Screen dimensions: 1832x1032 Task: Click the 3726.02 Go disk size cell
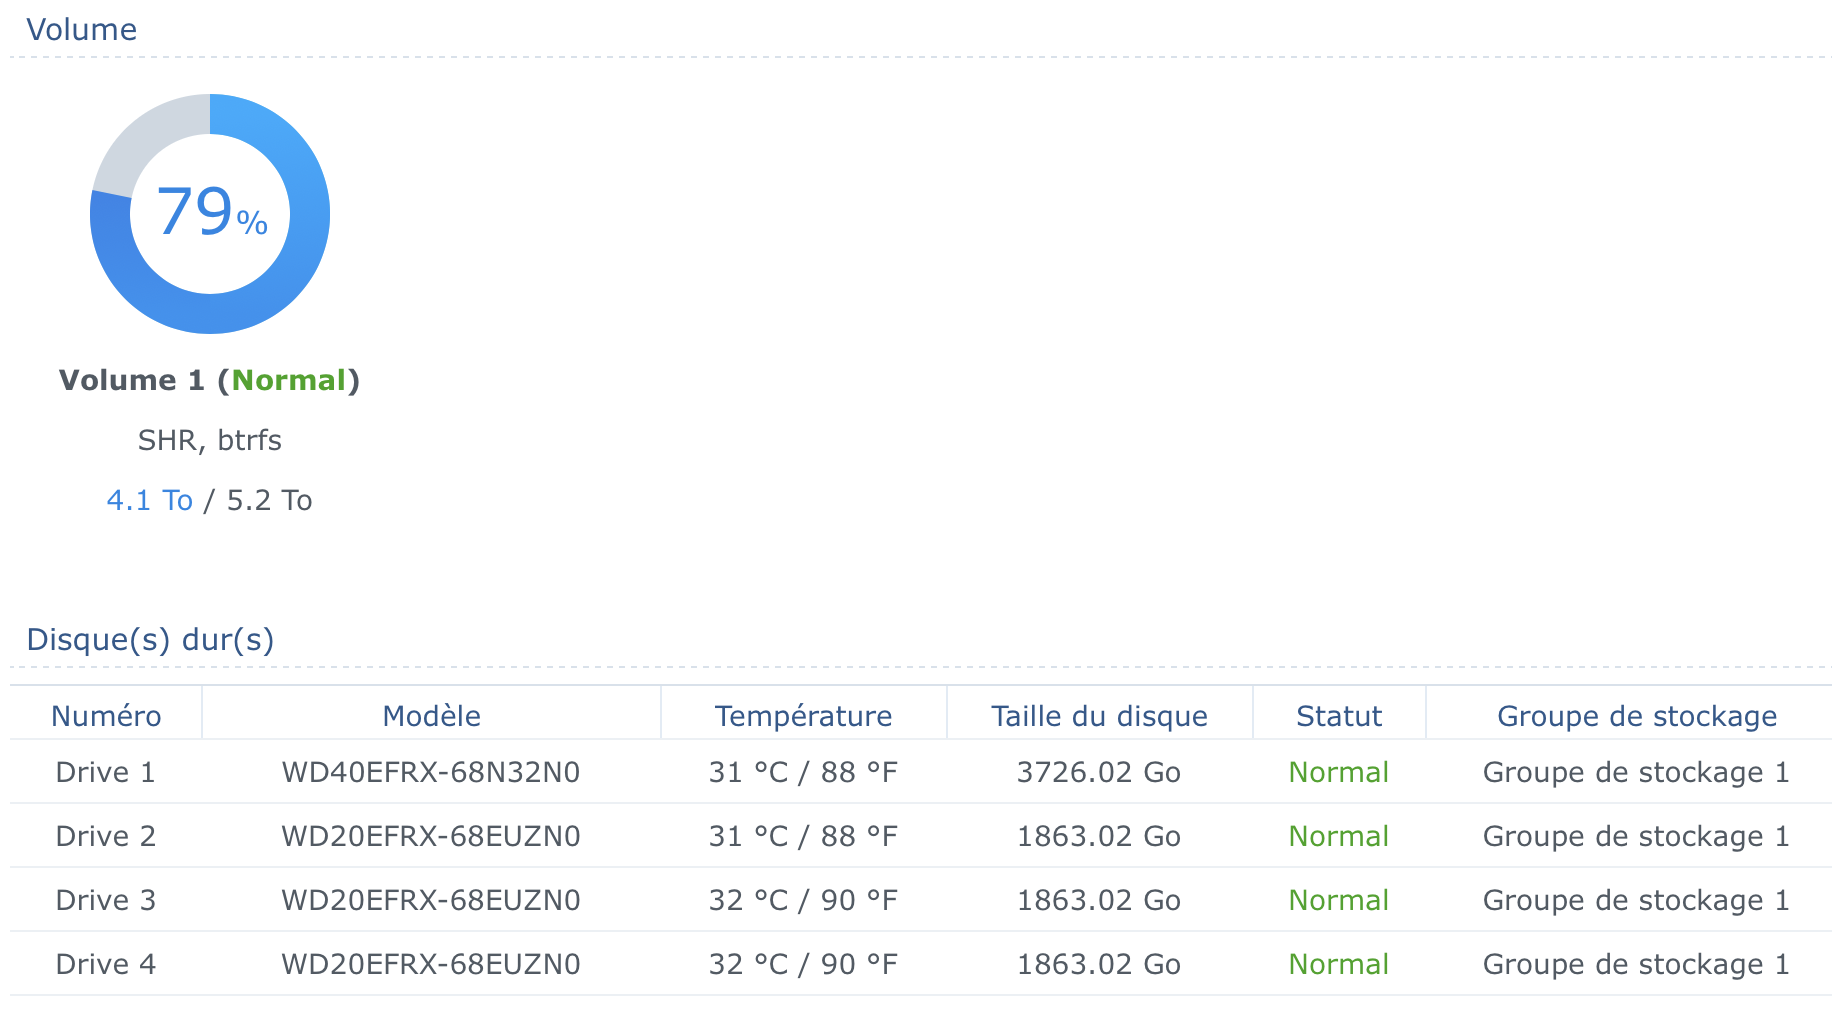pos(1099,772)
